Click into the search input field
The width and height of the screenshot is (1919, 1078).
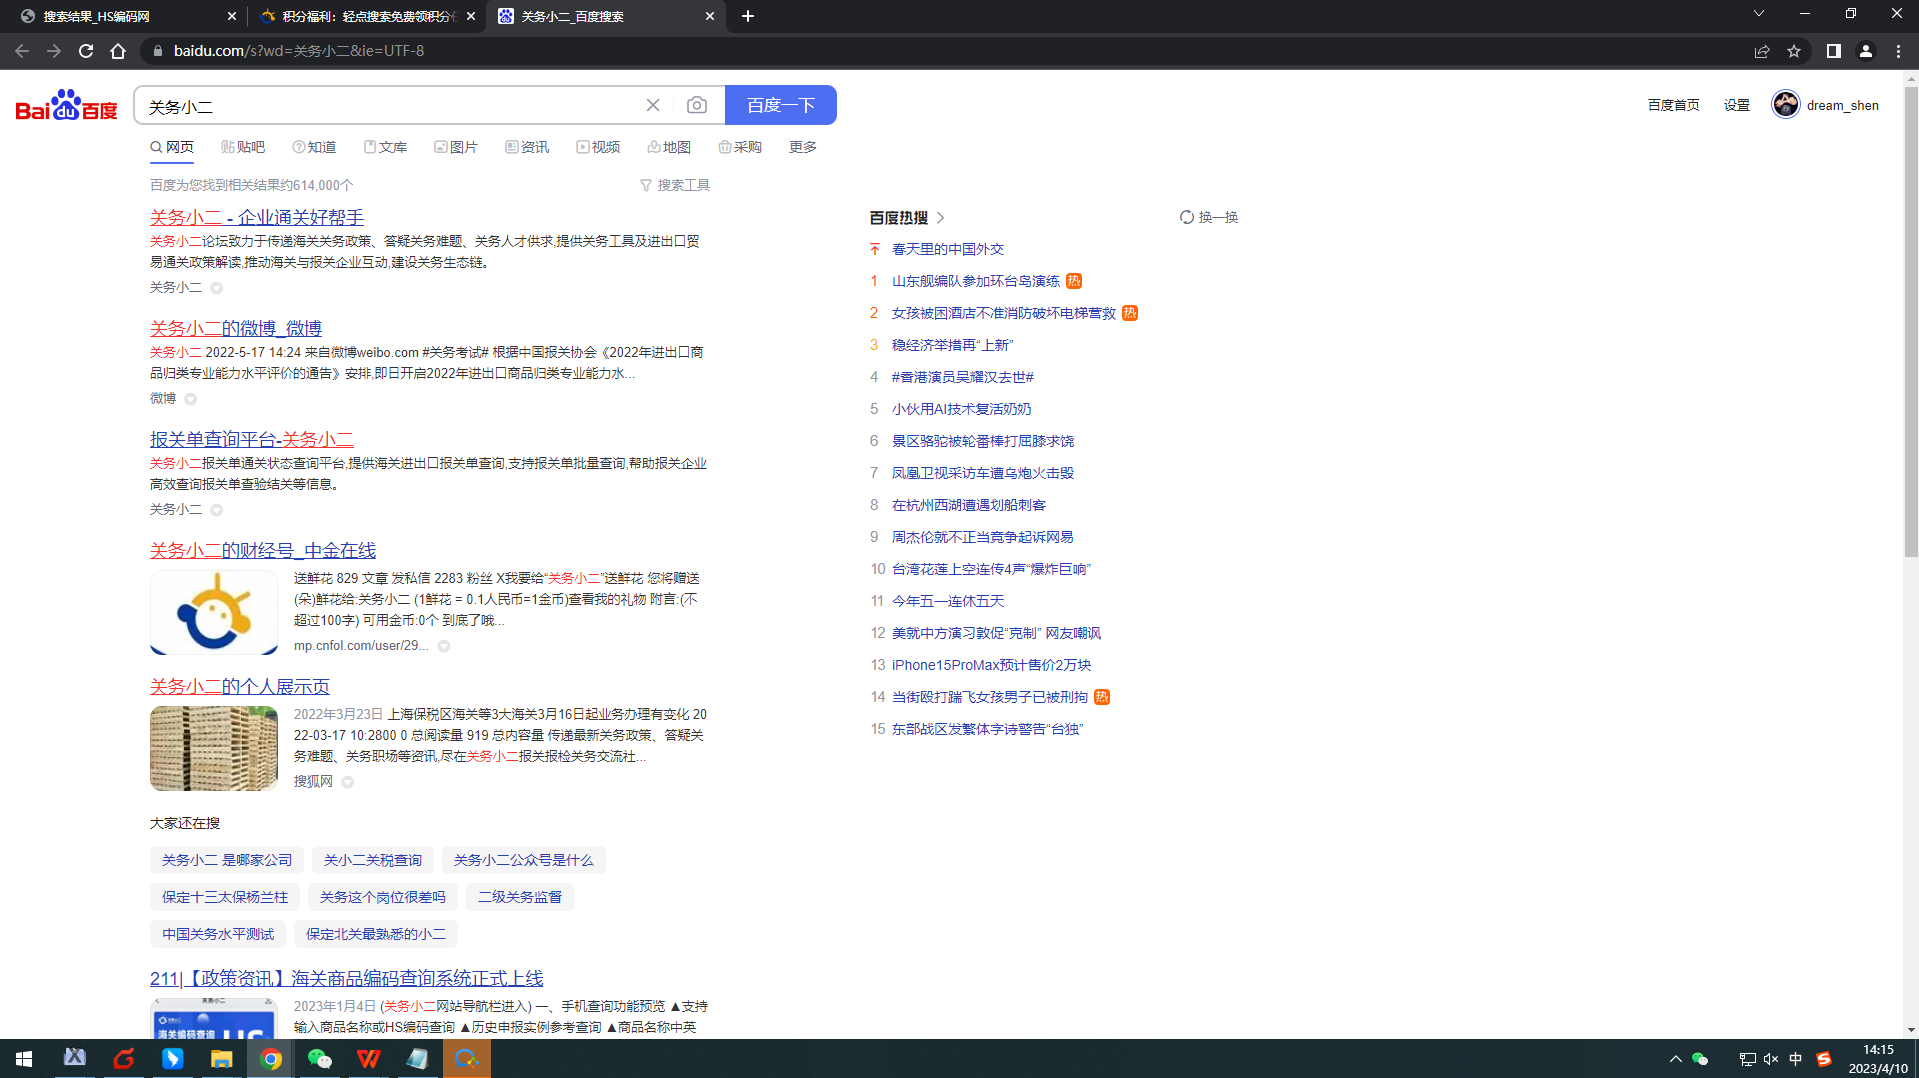[390, 105]
